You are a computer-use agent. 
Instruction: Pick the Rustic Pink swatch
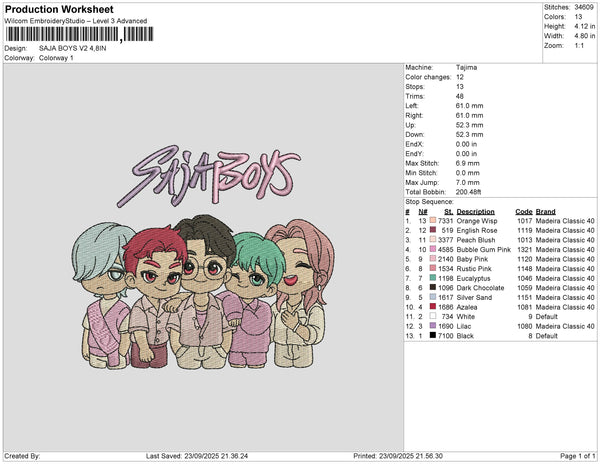coord(433,268)
